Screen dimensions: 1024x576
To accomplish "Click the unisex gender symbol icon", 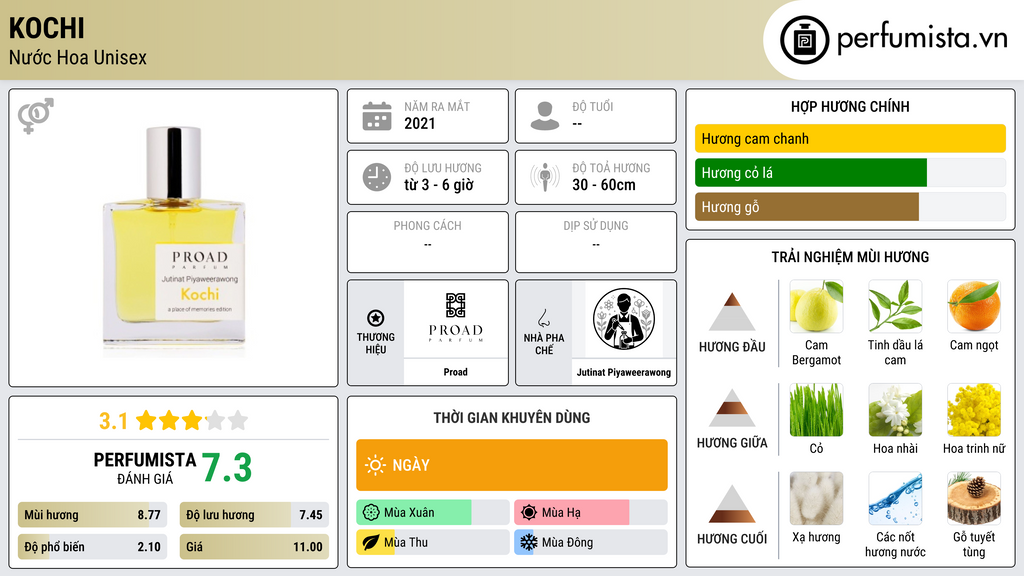I will (35, 116).
